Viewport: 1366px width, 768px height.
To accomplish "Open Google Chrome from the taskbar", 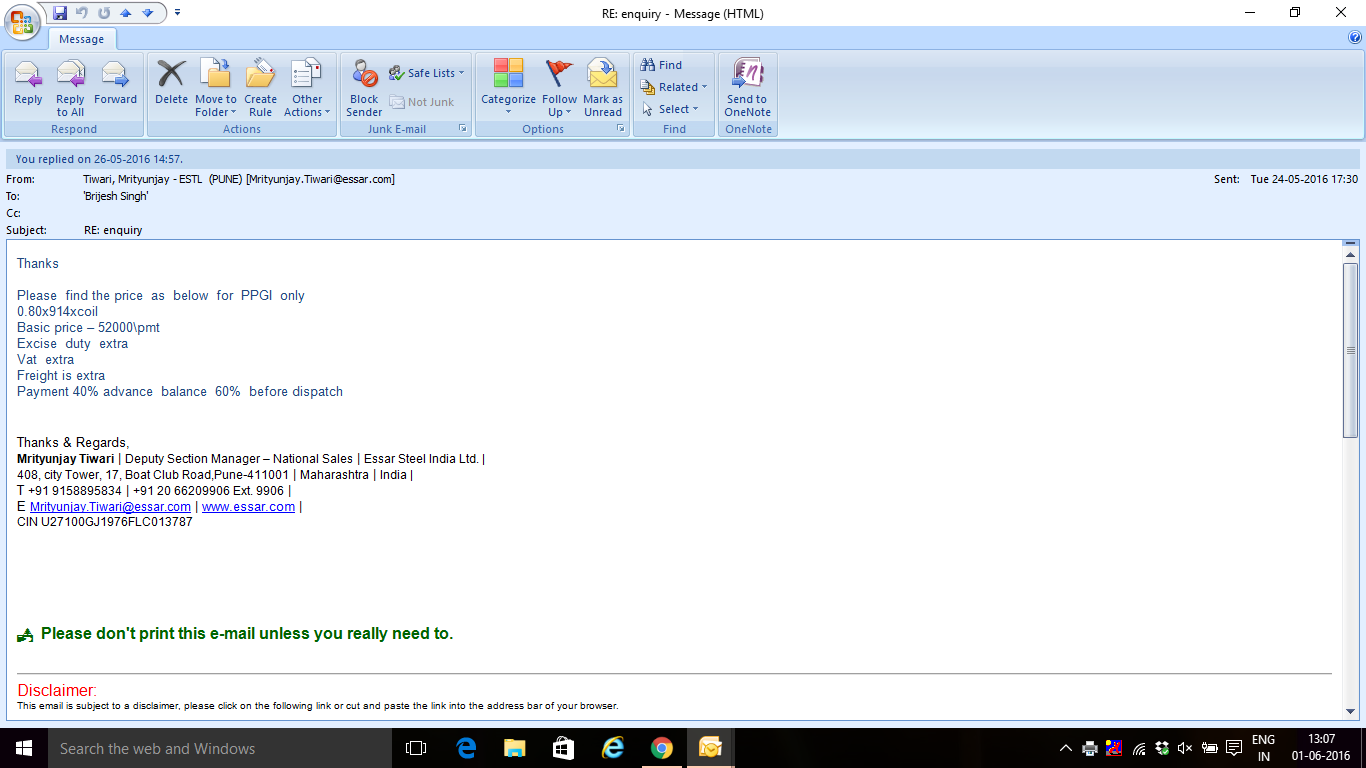I will coord(661,748).
